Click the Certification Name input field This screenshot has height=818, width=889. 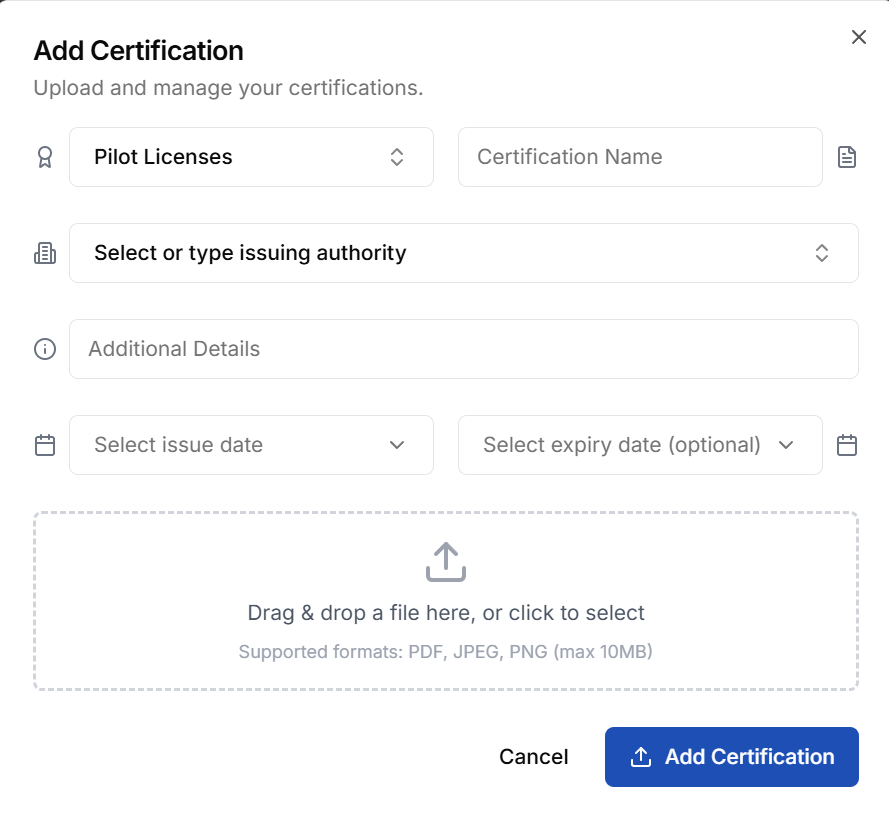pyautogui.click(x=640, y=157)
